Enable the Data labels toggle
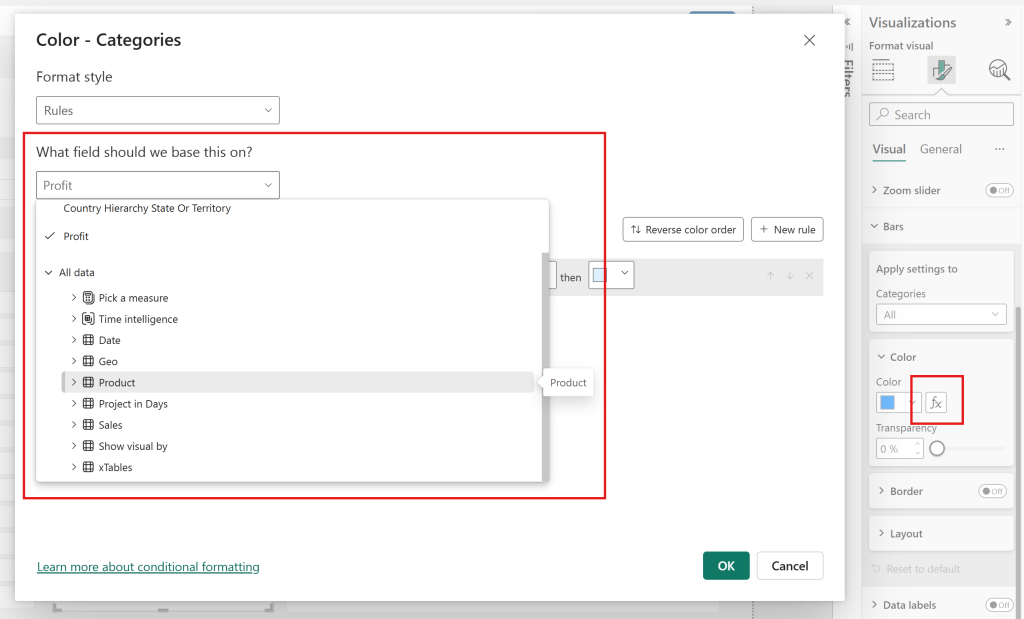1024x619 pixels. click(998, 605)
